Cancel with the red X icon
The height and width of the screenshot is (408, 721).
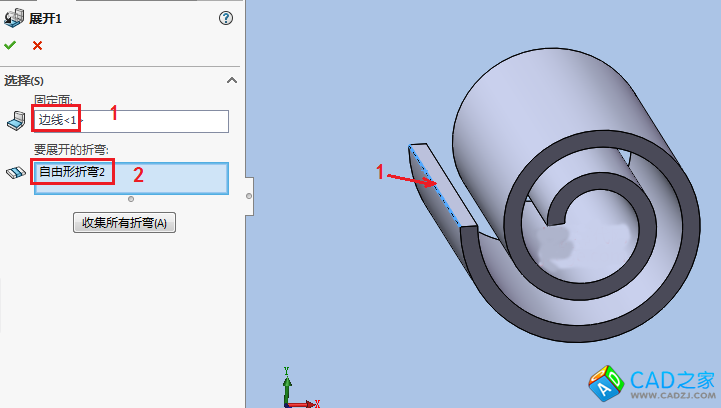point(37,45)
